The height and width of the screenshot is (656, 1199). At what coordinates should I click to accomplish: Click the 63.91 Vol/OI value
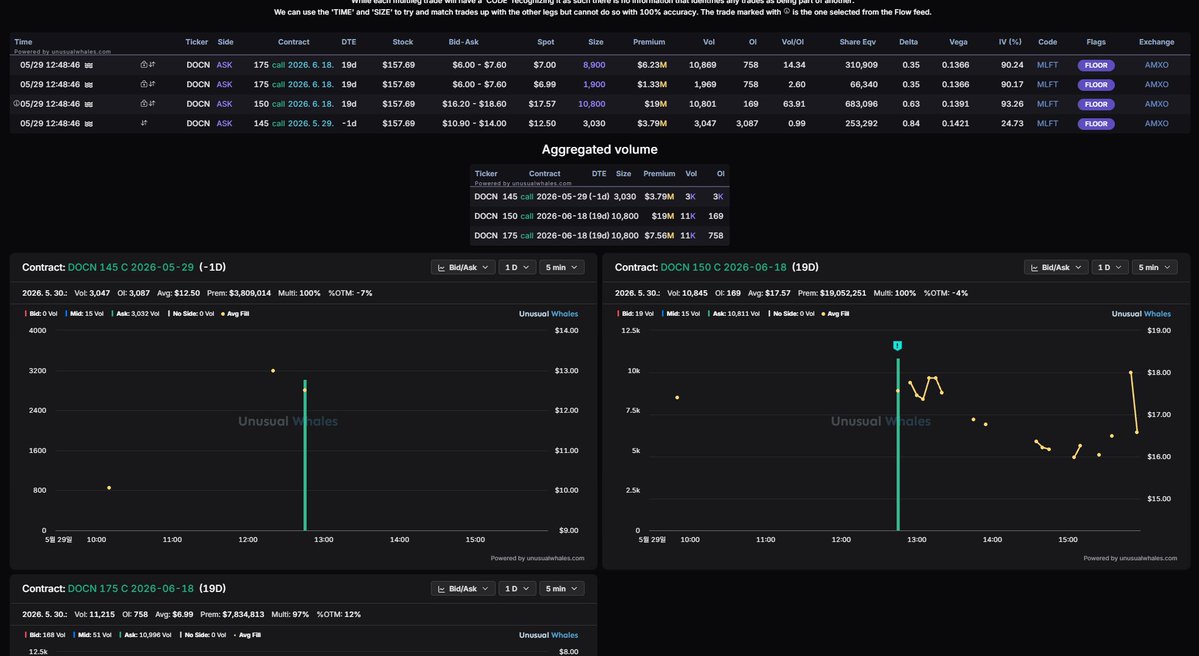pos(792,104)
